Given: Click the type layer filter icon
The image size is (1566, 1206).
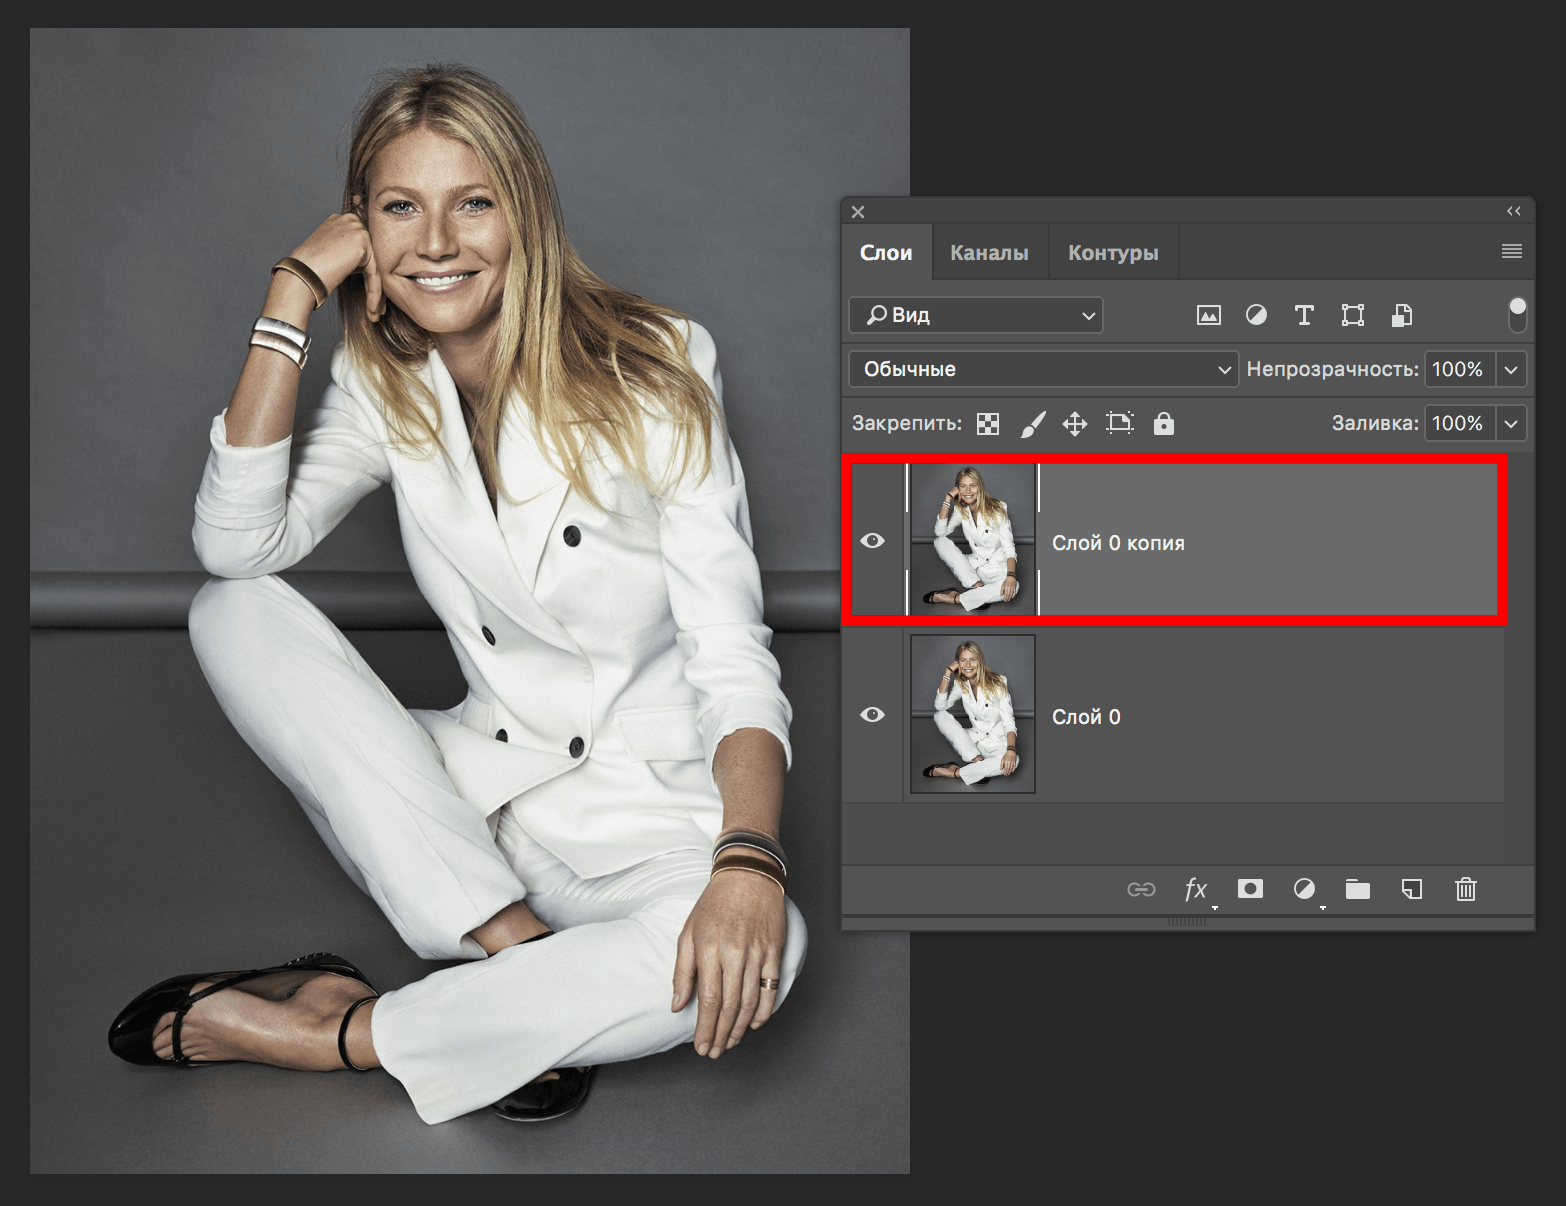Looking at the screenshot, I should 1304,316.
